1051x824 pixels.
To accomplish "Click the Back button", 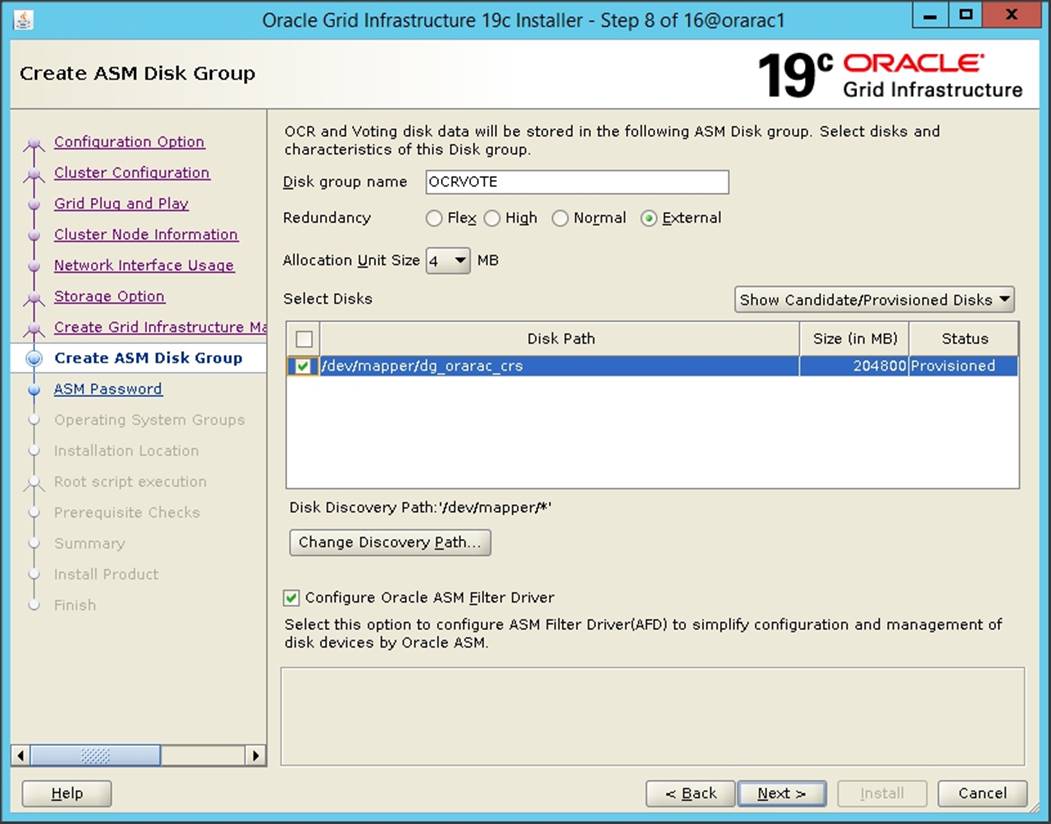I will point(691,794).
